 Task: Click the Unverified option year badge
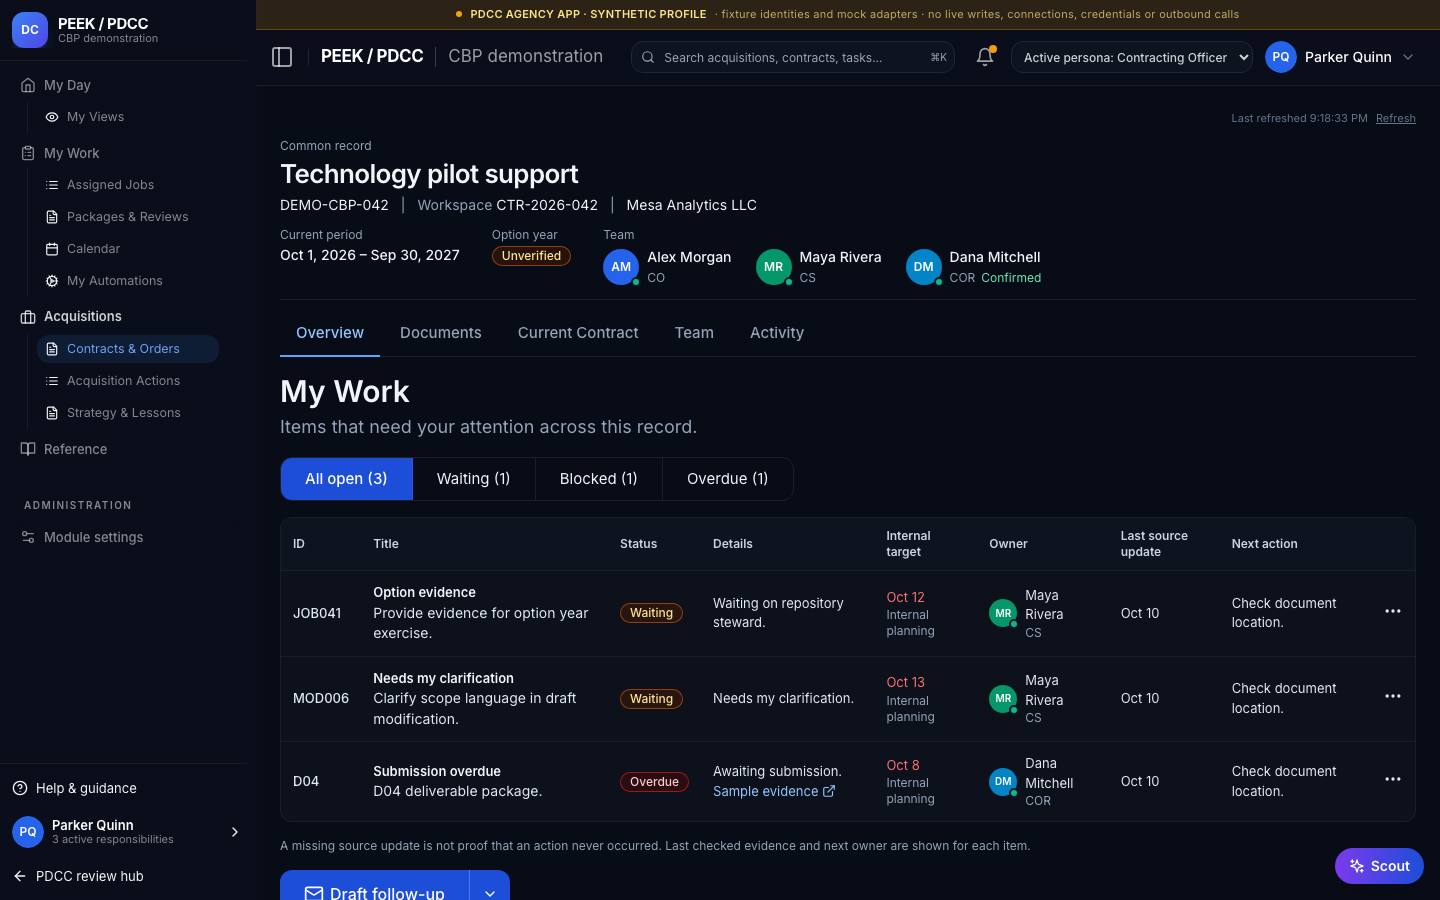click(531, 256)
